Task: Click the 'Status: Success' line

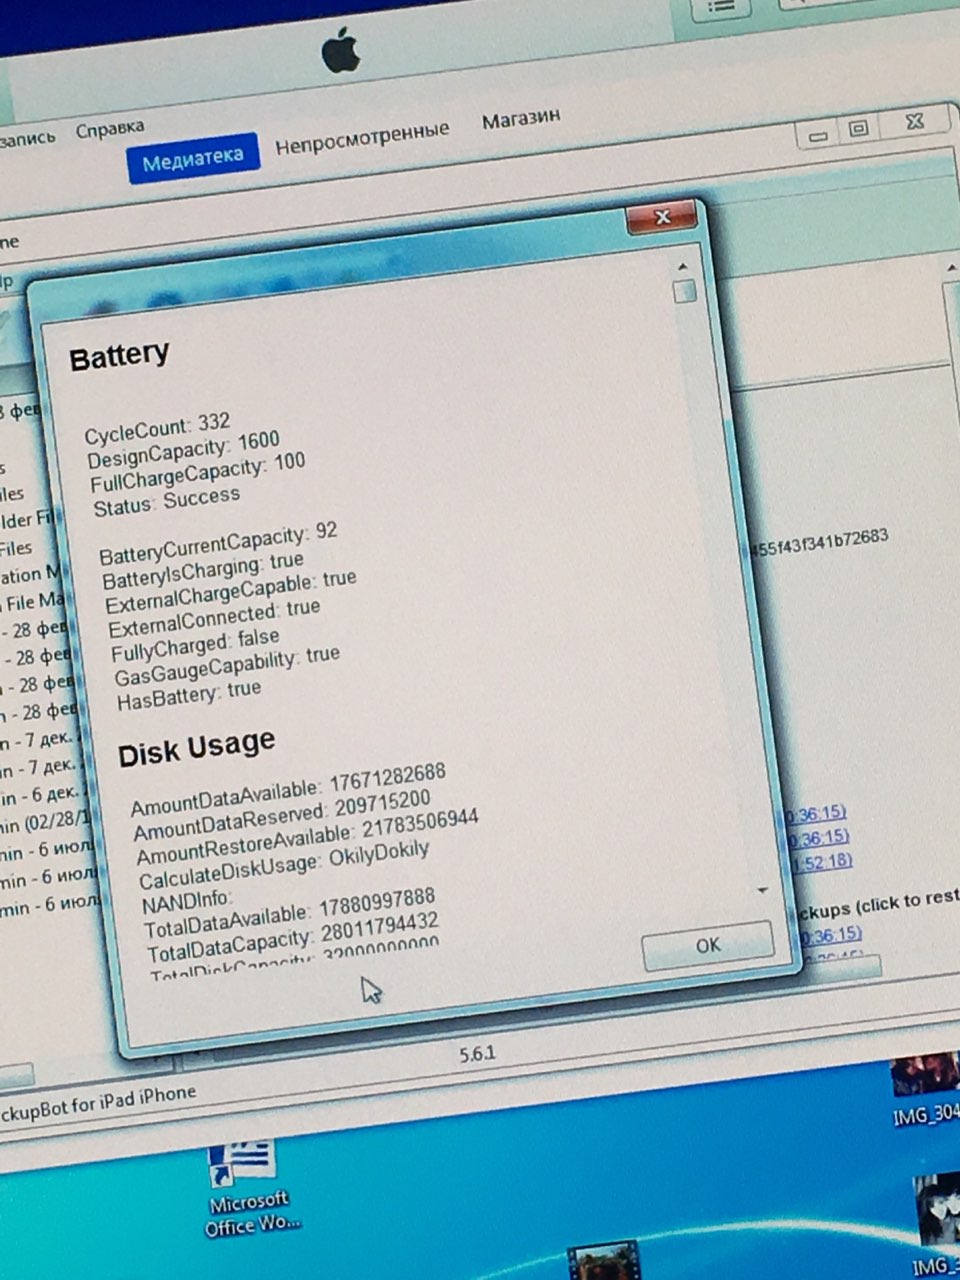Action: [x=166, y=501]
